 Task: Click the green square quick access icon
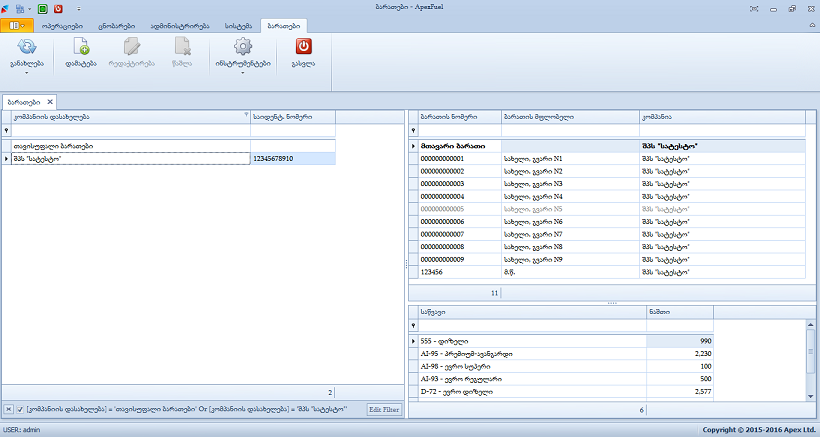pos(43,9)
